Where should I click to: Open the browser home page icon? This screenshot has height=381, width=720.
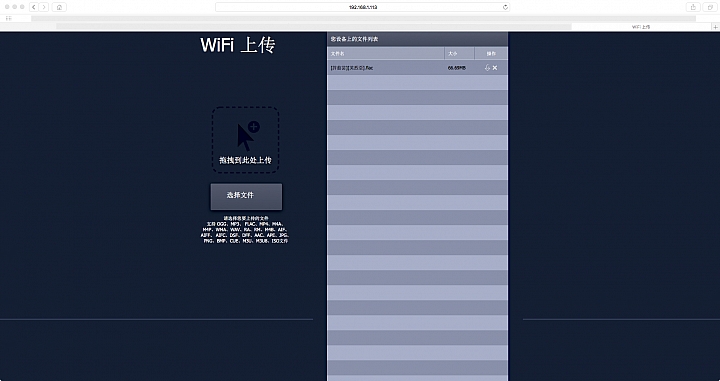59,7
